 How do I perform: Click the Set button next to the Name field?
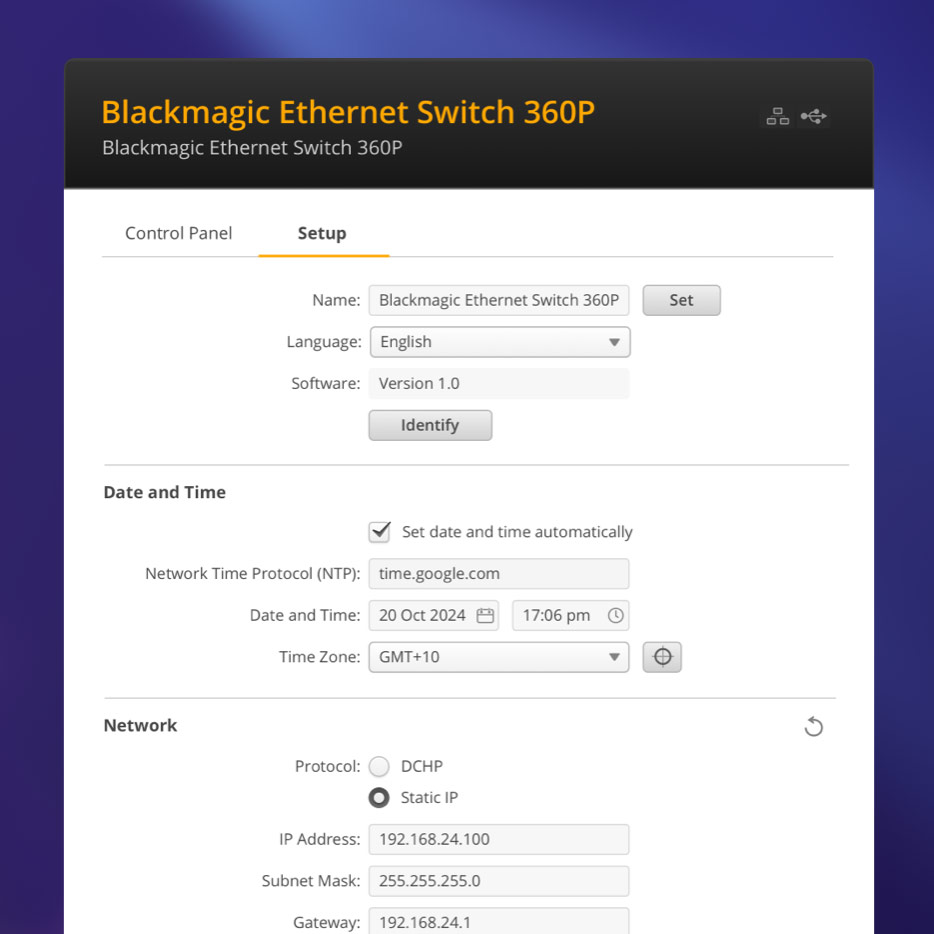[681, 300]
